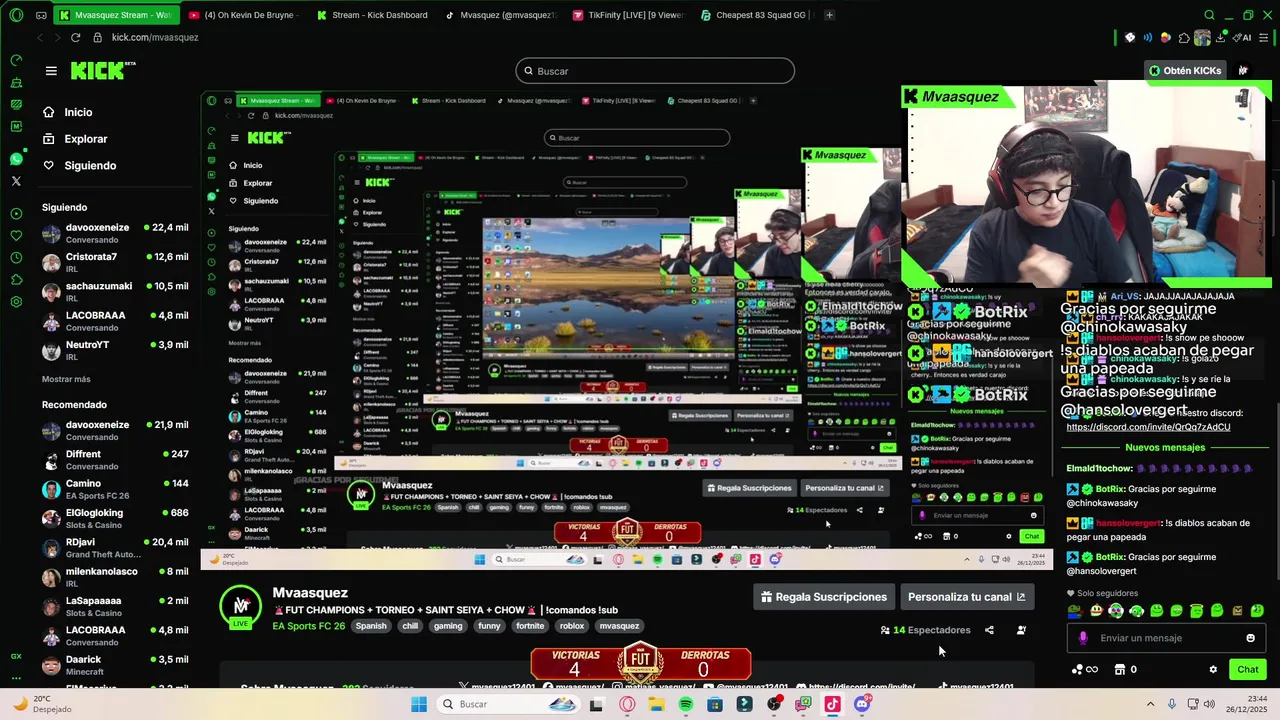
Task: Open TikTok app from the taskbar
Action: click(x=832, y=704)
